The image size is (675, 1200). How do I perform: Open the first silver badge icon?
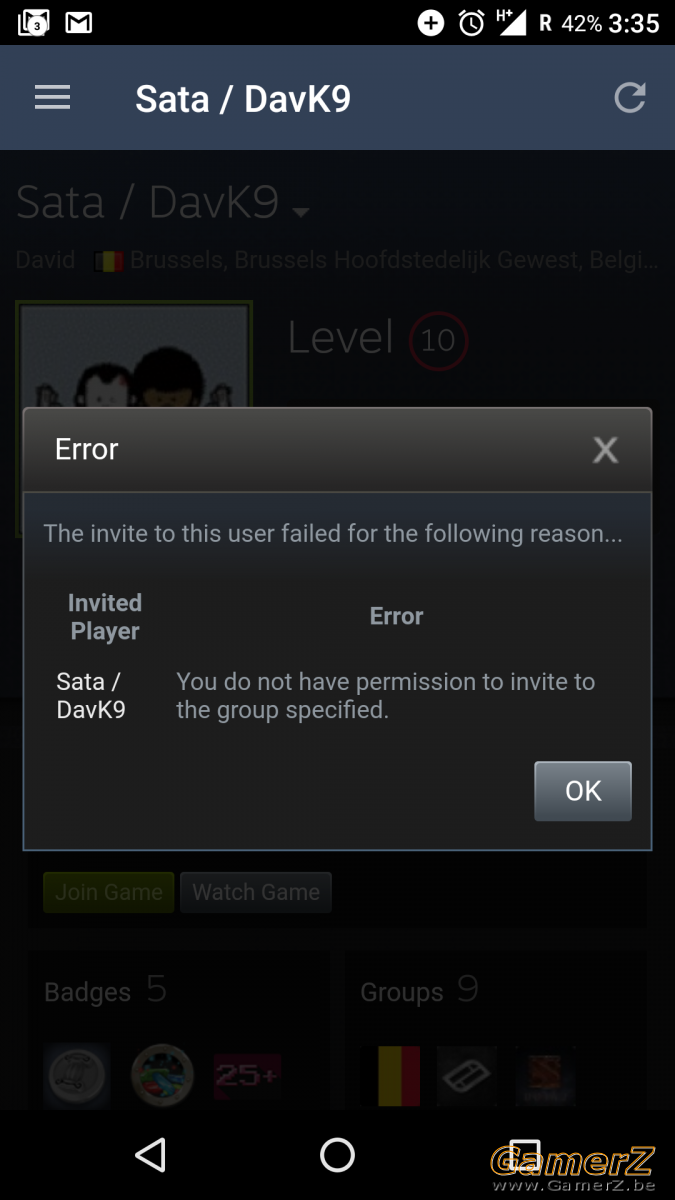tap(76, 1076)
